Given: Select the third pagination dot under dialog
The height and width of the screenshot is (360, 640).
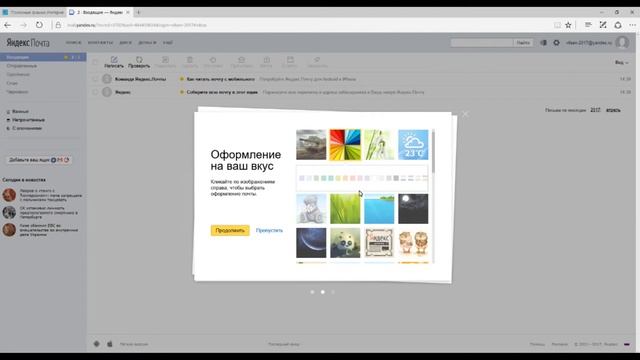Looking at the screenshot, I should [333, 292].
